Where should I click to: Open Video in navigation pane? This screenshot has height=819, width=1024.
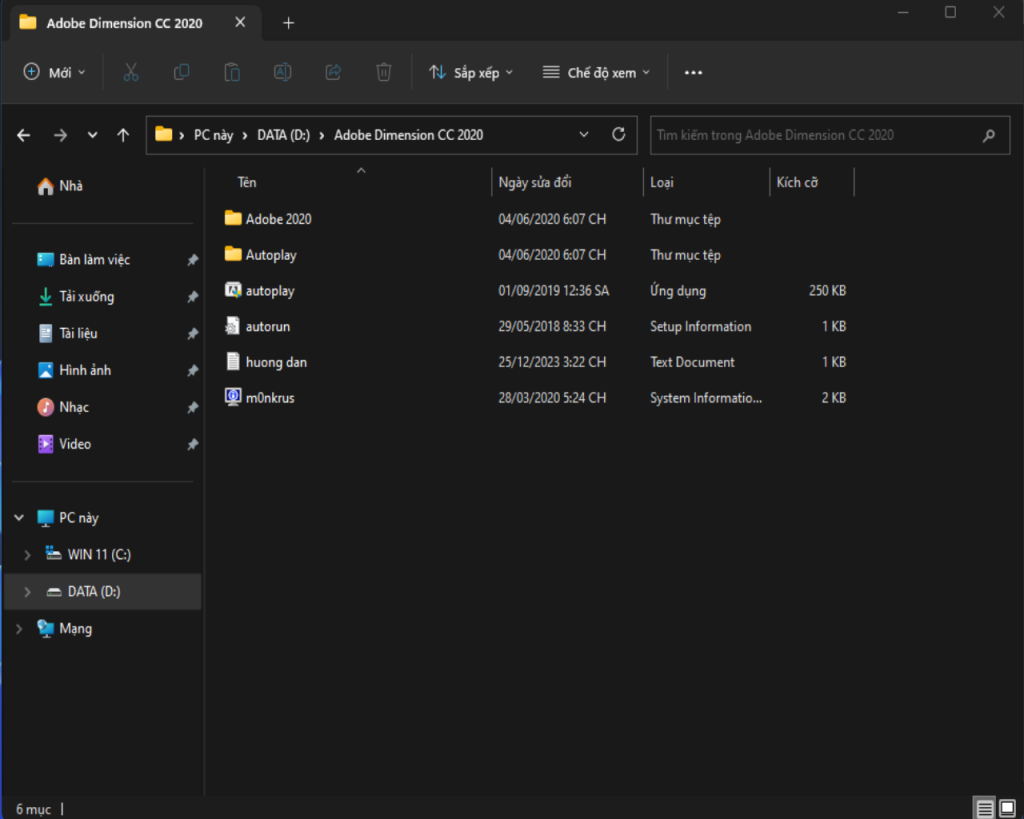(74, 444)
